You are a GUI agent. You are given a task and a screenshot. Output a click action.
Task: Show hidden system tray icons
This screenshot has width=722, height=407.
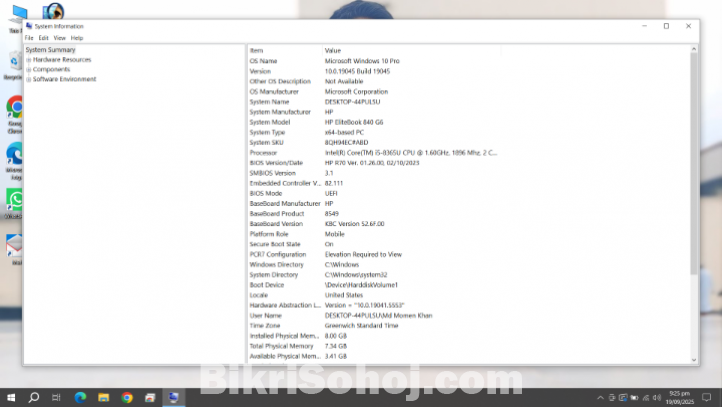tap(600, 398)
